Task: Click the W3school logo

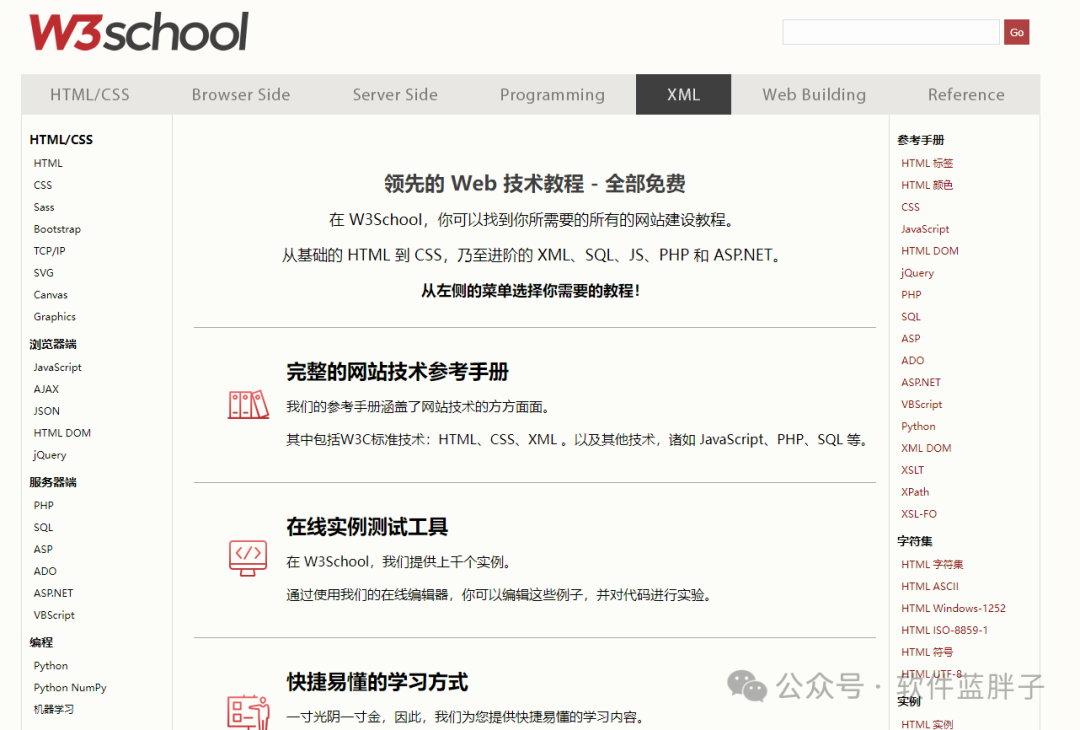Action: click(138, 32)
